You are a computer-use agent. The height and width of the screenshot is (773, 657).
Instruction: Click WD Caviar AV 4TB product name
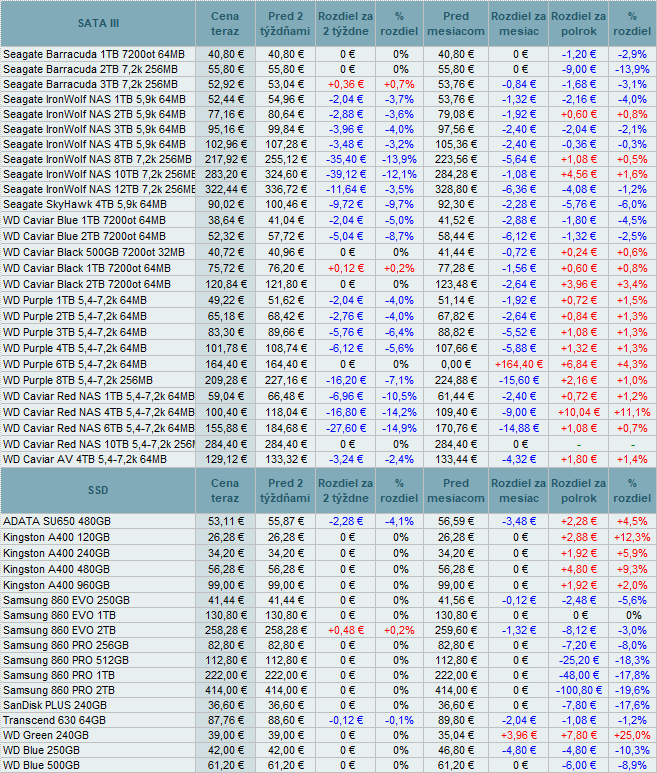85,459
